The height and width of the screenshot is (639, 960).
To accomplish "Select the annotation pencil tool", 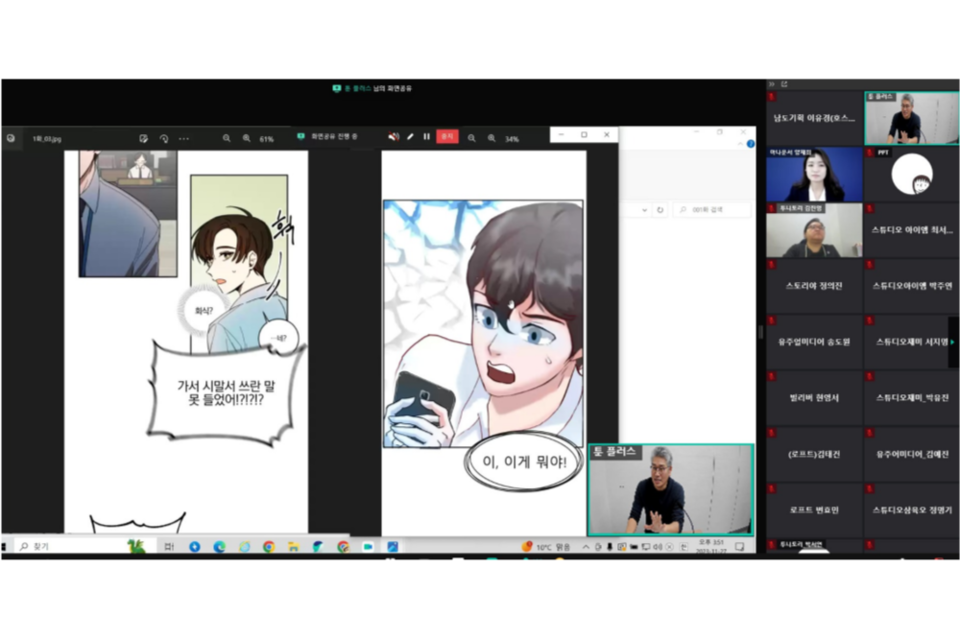I will pos(410,137).
